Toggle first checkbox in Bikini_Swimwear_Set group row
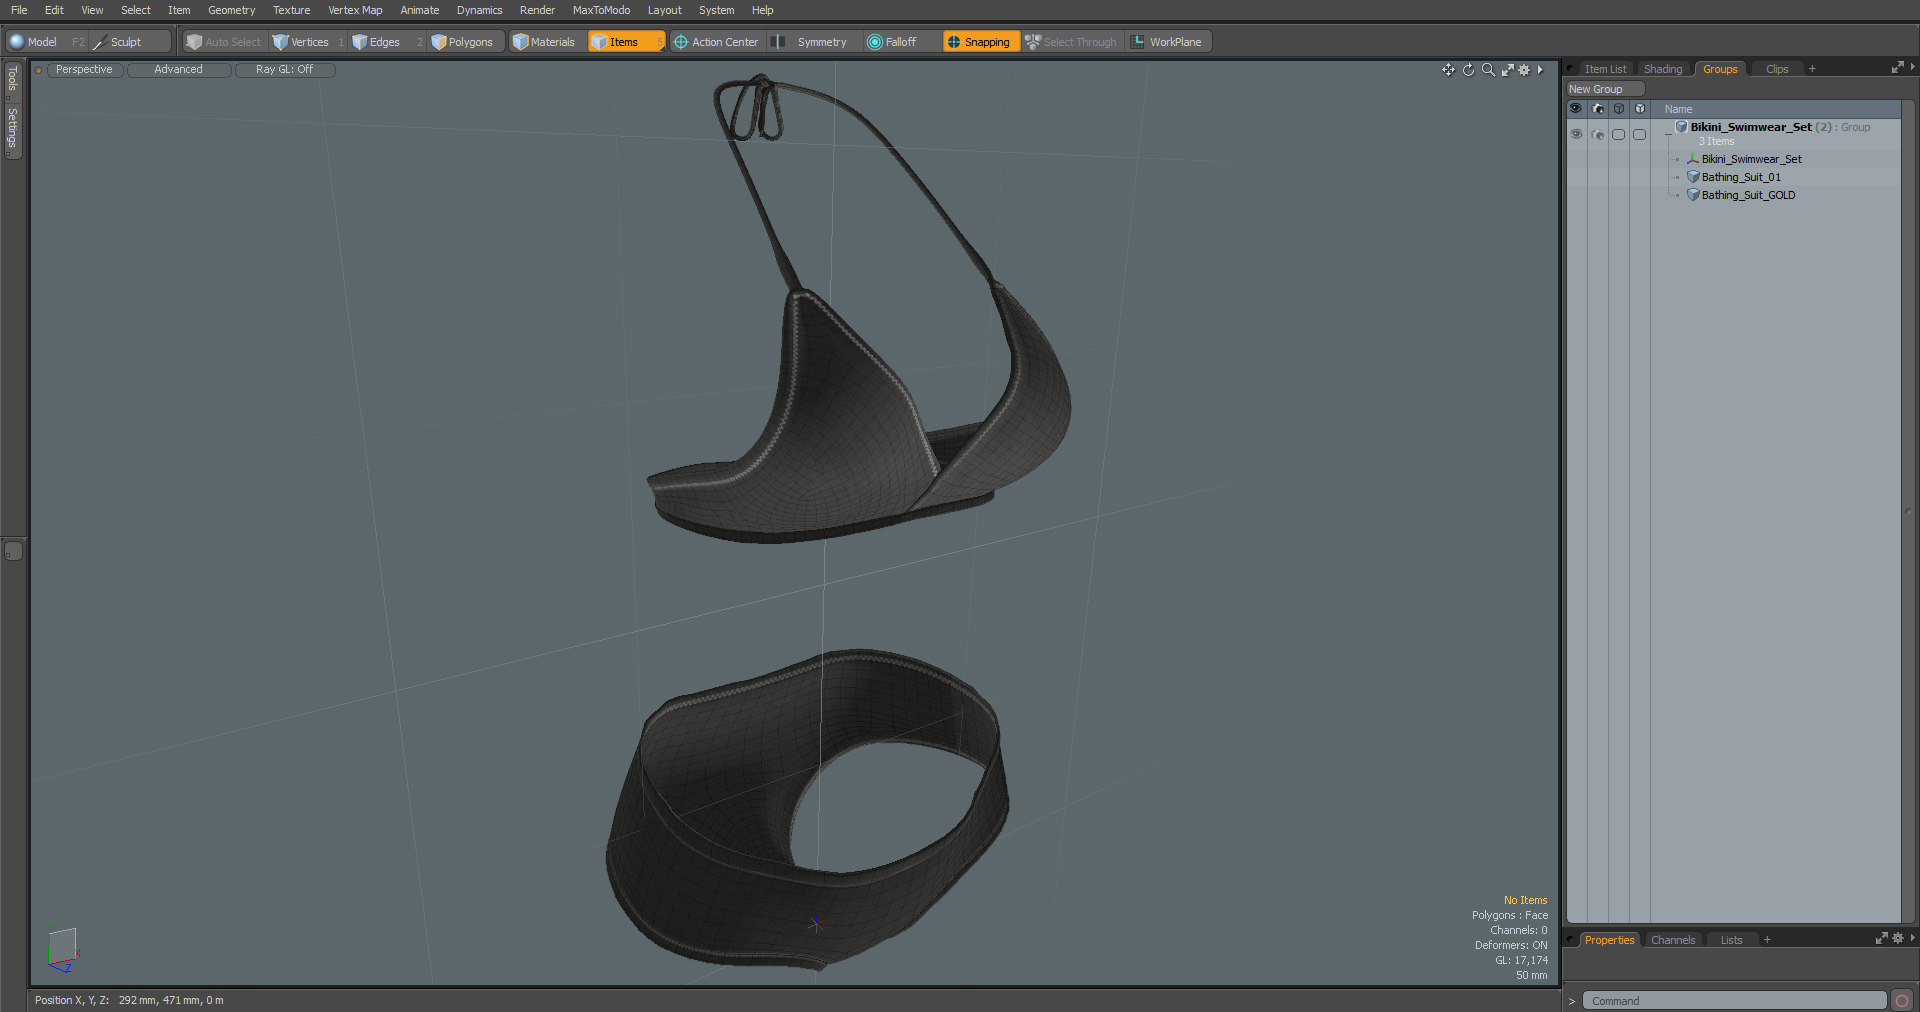Image resolution: width=1920 pixels, height=1012 pixels. pyautogui.click(x=1619, y=134)
